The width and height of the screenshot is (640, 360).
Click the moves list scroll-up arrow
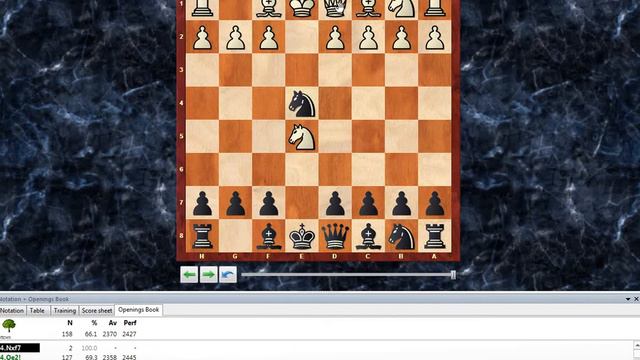click(637, 346)
